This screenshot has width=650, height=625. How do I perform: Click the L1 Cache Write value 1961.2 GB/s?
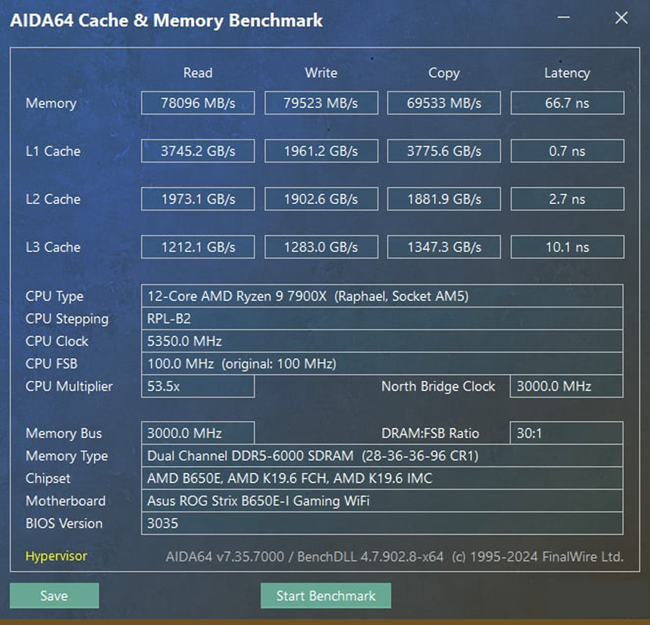(x=321, y=151)
